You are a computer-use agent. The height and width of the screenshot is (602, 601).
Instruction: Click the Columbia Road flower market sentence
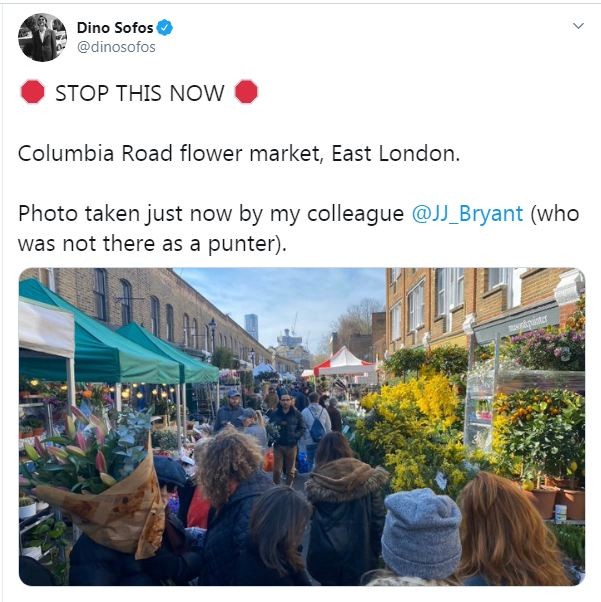(238, 154)
